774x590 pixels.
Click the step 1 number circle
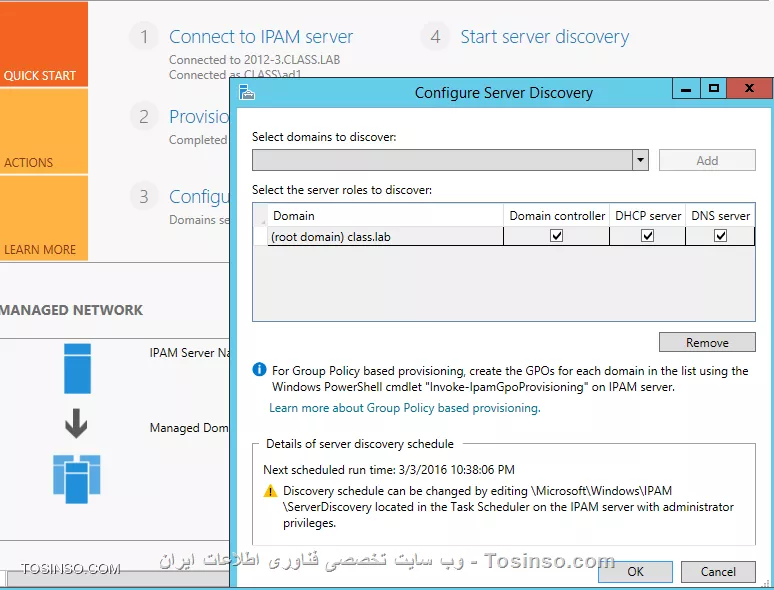pos(144,37)
